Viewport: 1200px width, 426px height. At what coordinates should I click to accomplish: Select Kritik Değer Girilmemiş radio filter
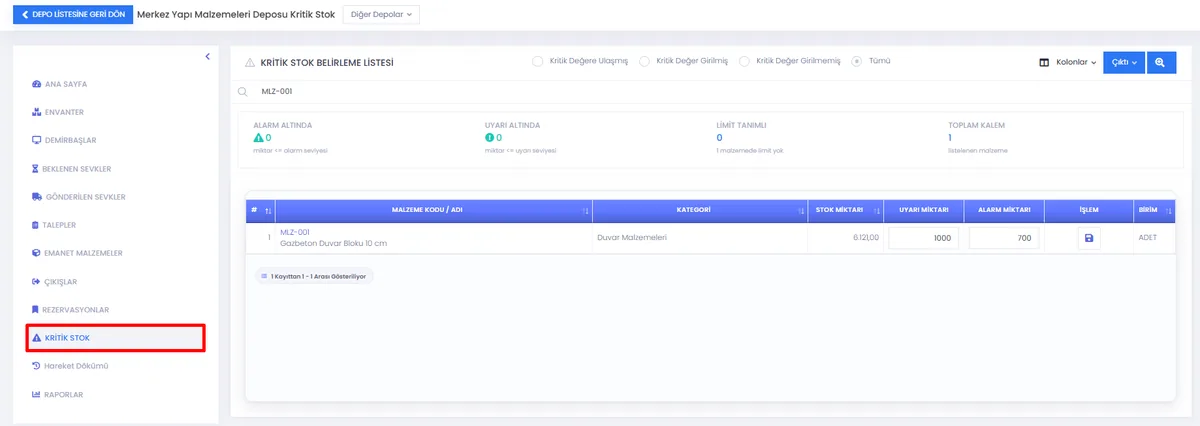click(x=744, y=61)
